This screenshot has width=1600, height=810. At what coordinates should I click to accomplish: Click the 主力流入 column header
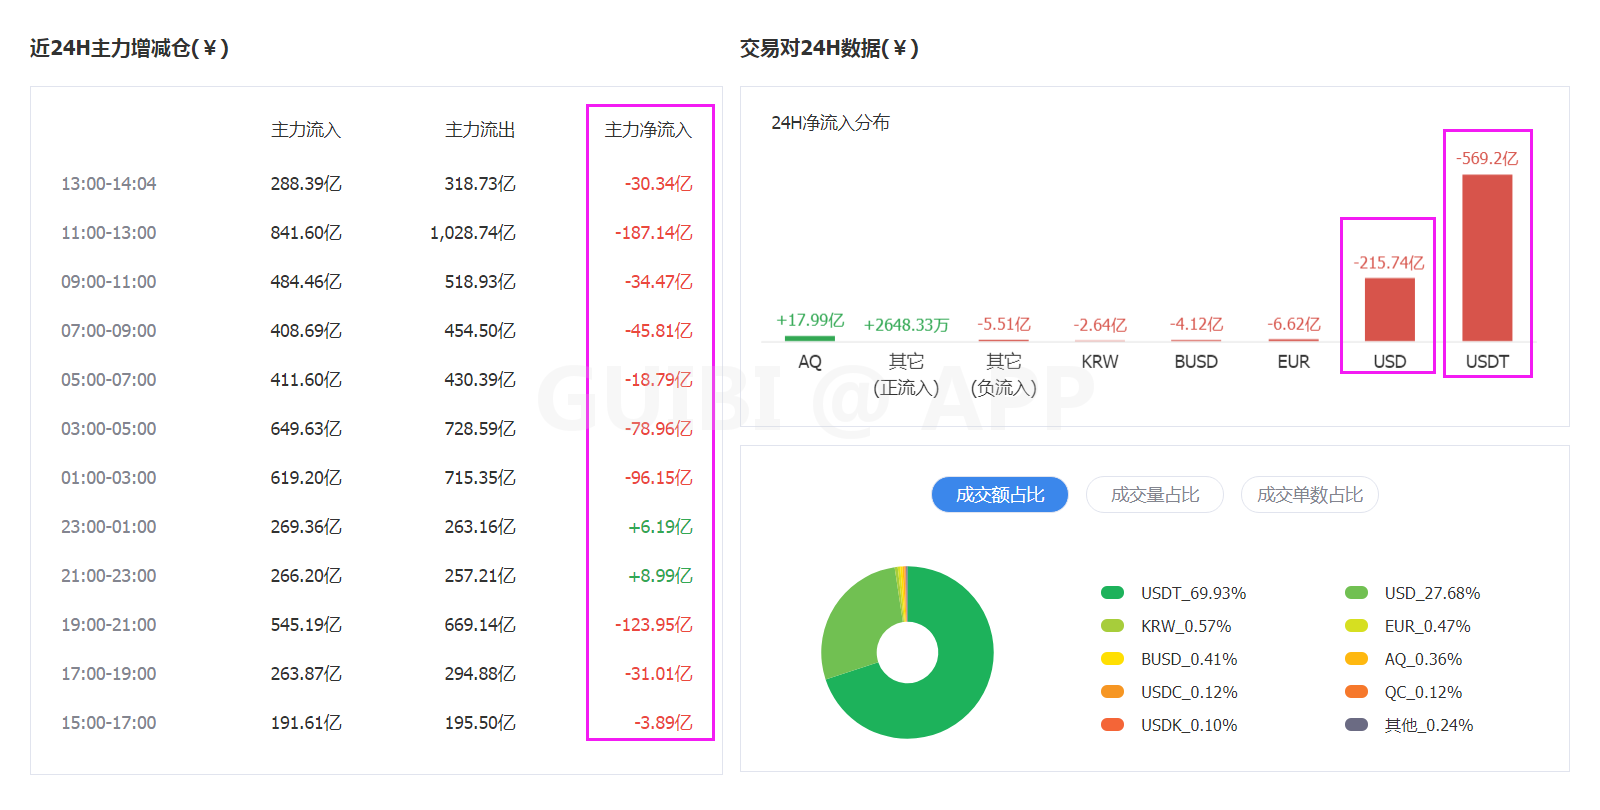click(306, 130)
